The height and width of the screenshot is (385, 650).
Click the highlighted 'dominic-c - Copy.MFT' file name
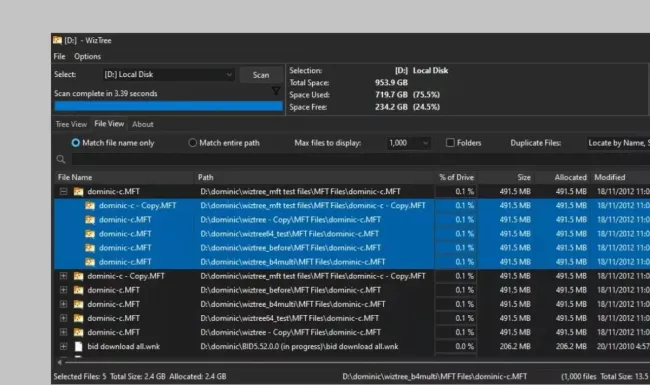tap(138, 206)
